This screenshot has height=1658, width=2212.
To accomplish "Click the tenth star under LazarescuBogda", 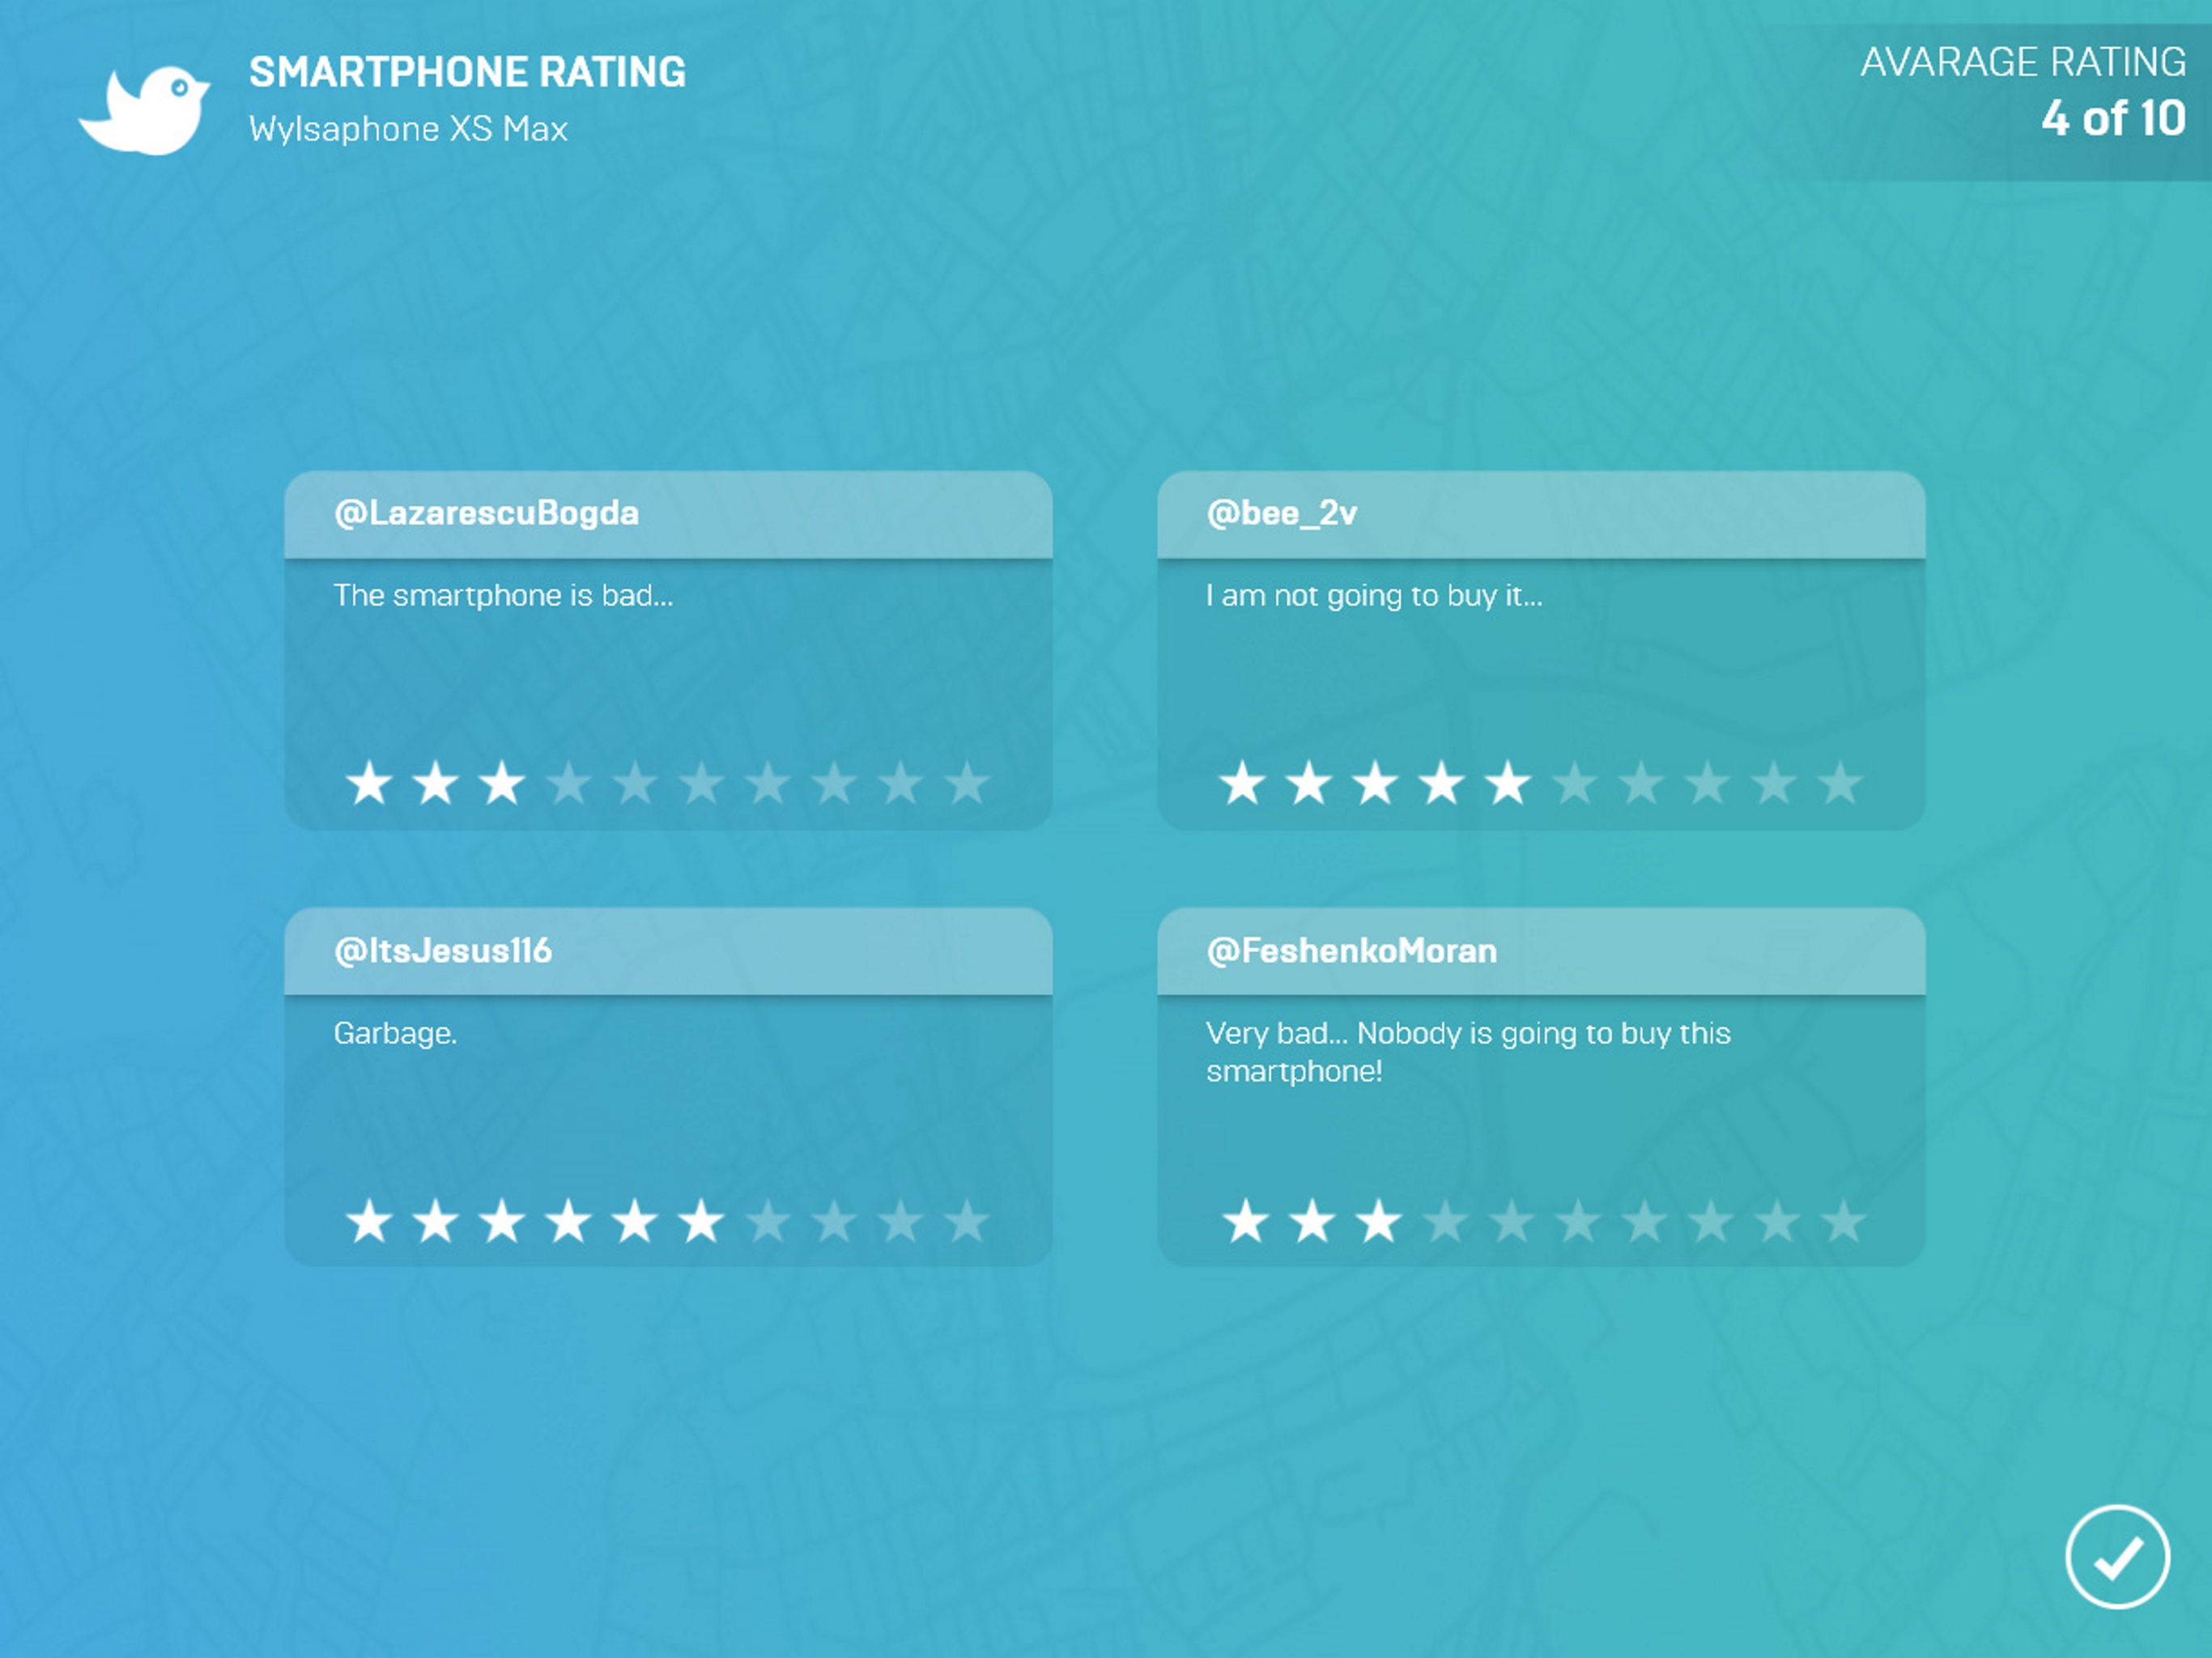I will pos(967,783).
